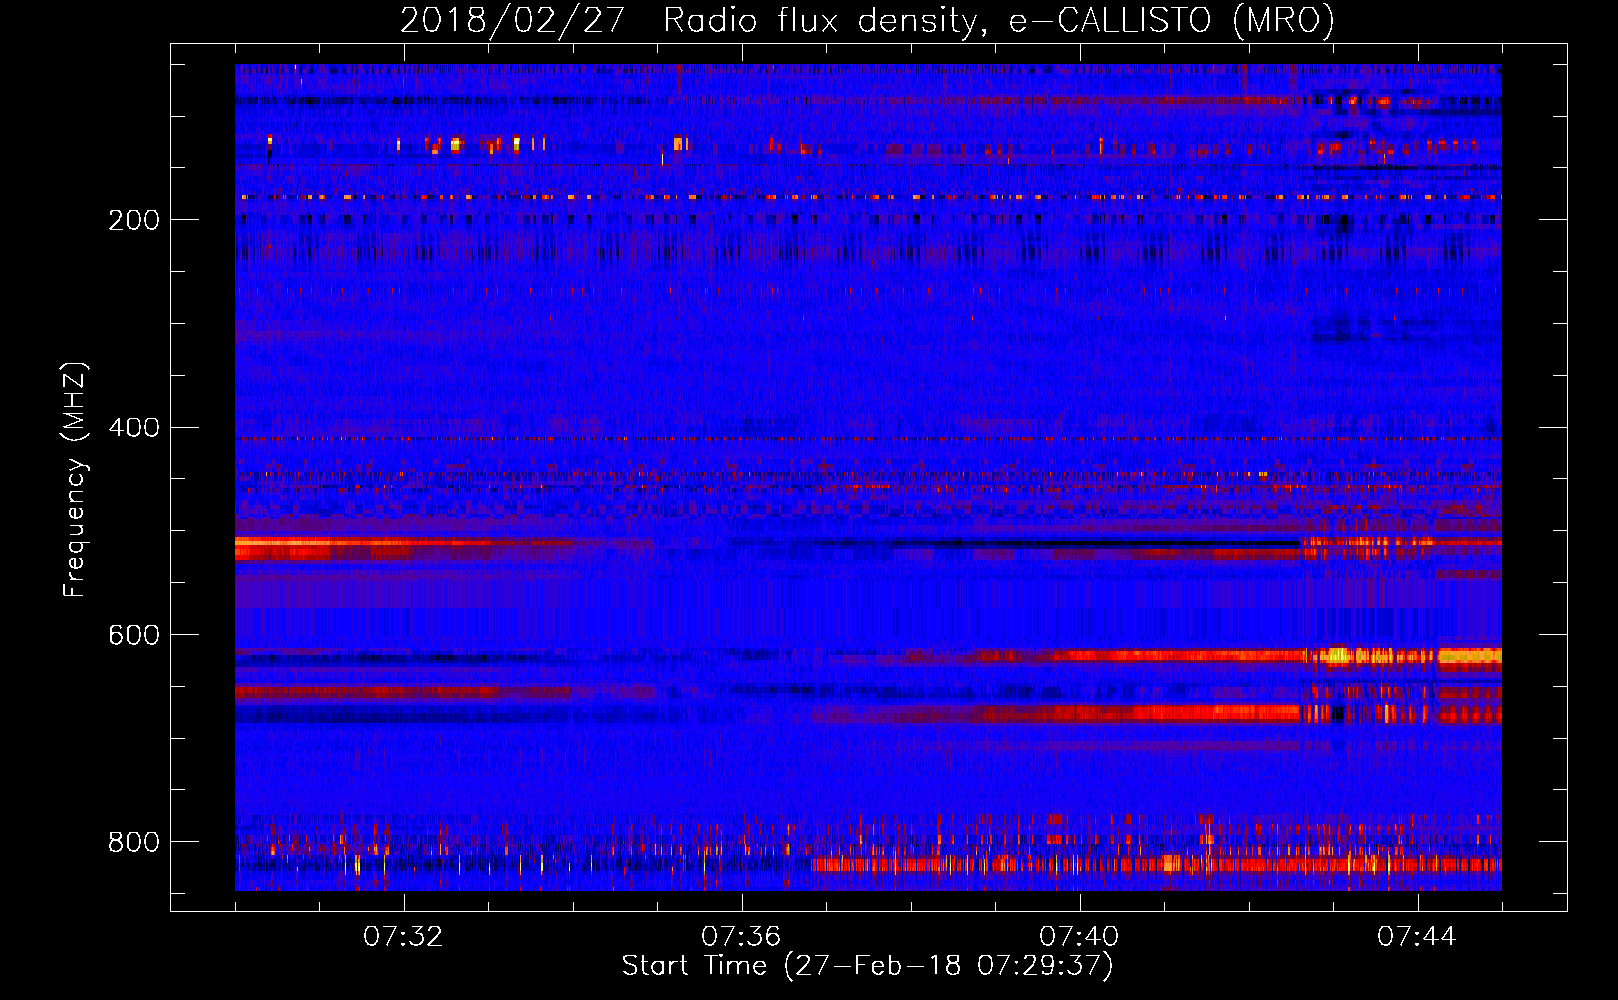The width and height of the screenshot is (1618, 1000).
Task: Click the 'Start Time (27-Feb-18 07:29:37)' caption
Action: pyautogui.click(x=867, y=966)
